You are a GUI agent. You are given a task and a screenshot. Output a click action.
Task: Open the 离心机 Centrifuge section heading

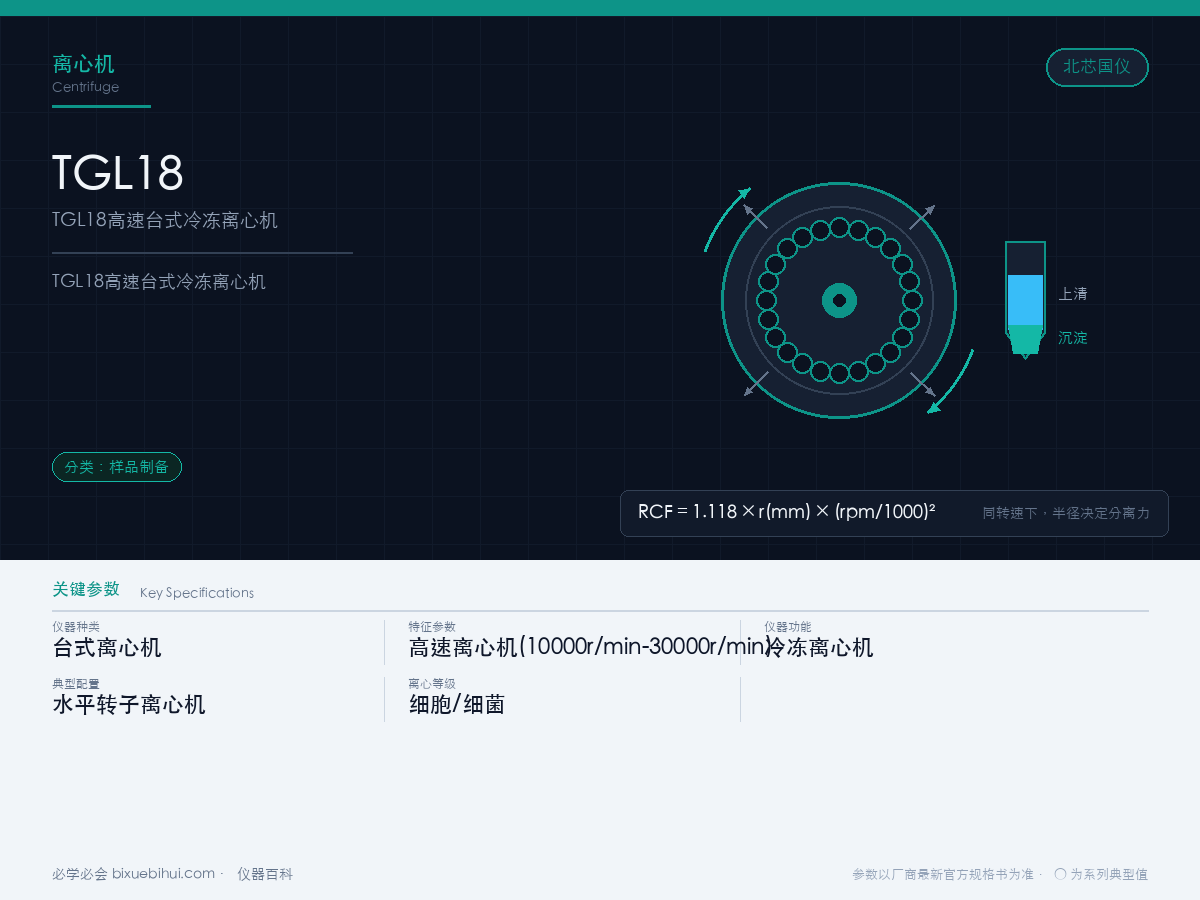(x=85, y=74)
